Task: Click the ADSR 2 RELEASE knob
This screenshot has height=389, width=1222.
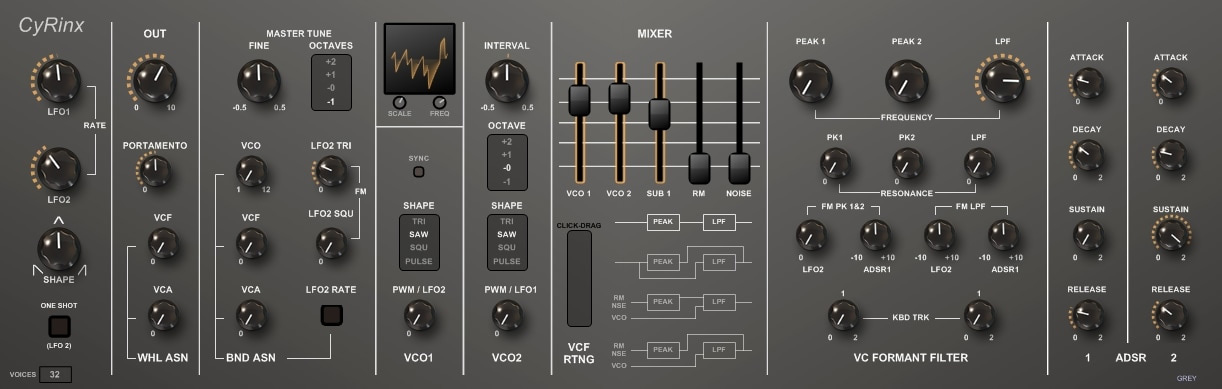Action: (x=1170, y=316)
